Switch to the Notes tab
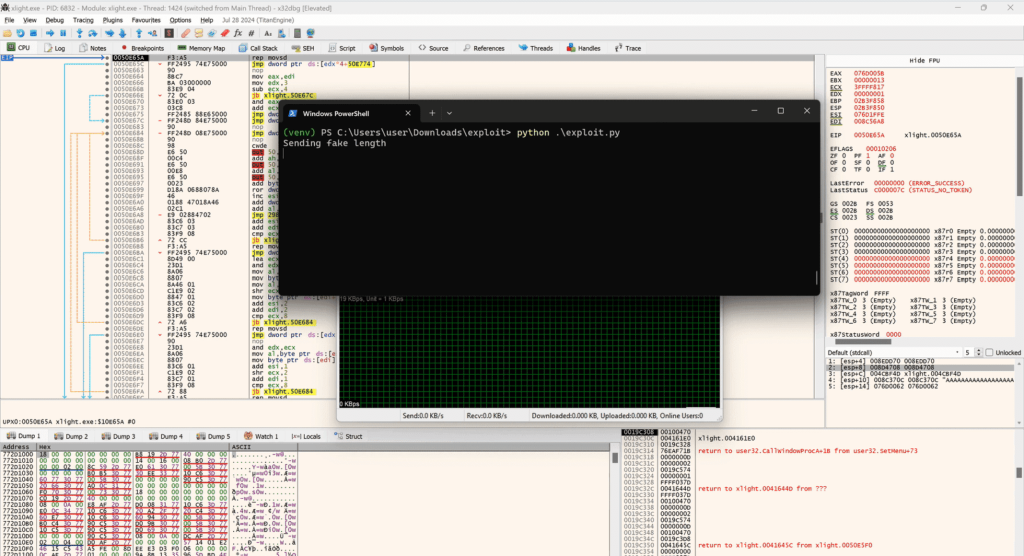The width and height of the screenshot is (1024, 556). tap(93, 48)
